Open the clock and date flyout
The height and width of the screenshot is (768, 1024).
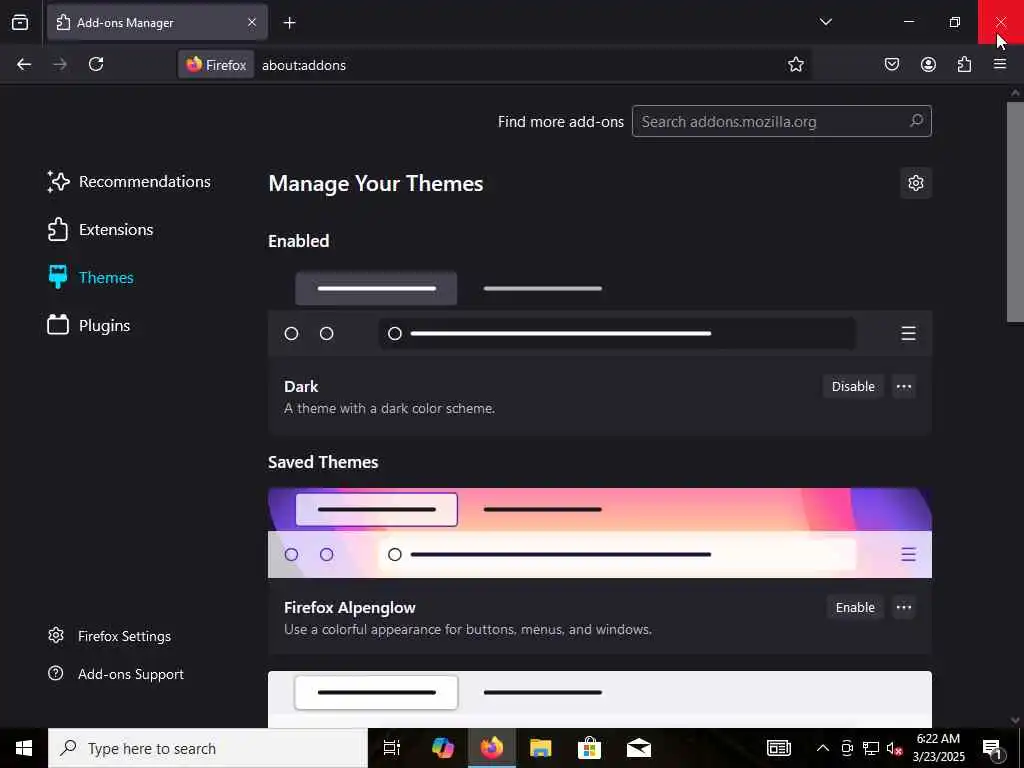[938, 748]
